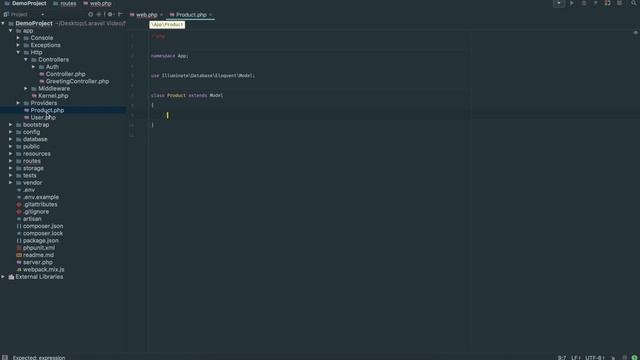Expand the Exceptions folder
Viewport: 640px width, 360px height.
pyautogui.click(x=18, y=45)
